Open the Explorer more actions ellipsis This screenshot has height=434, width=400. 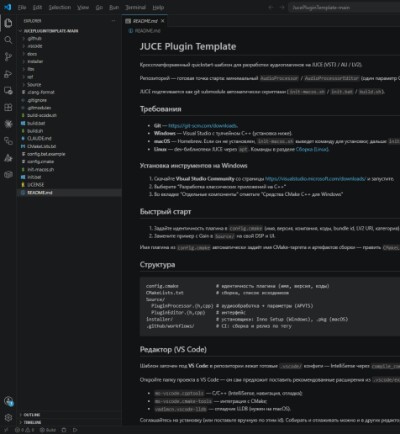pyautogui.click(x=113, y=21)
